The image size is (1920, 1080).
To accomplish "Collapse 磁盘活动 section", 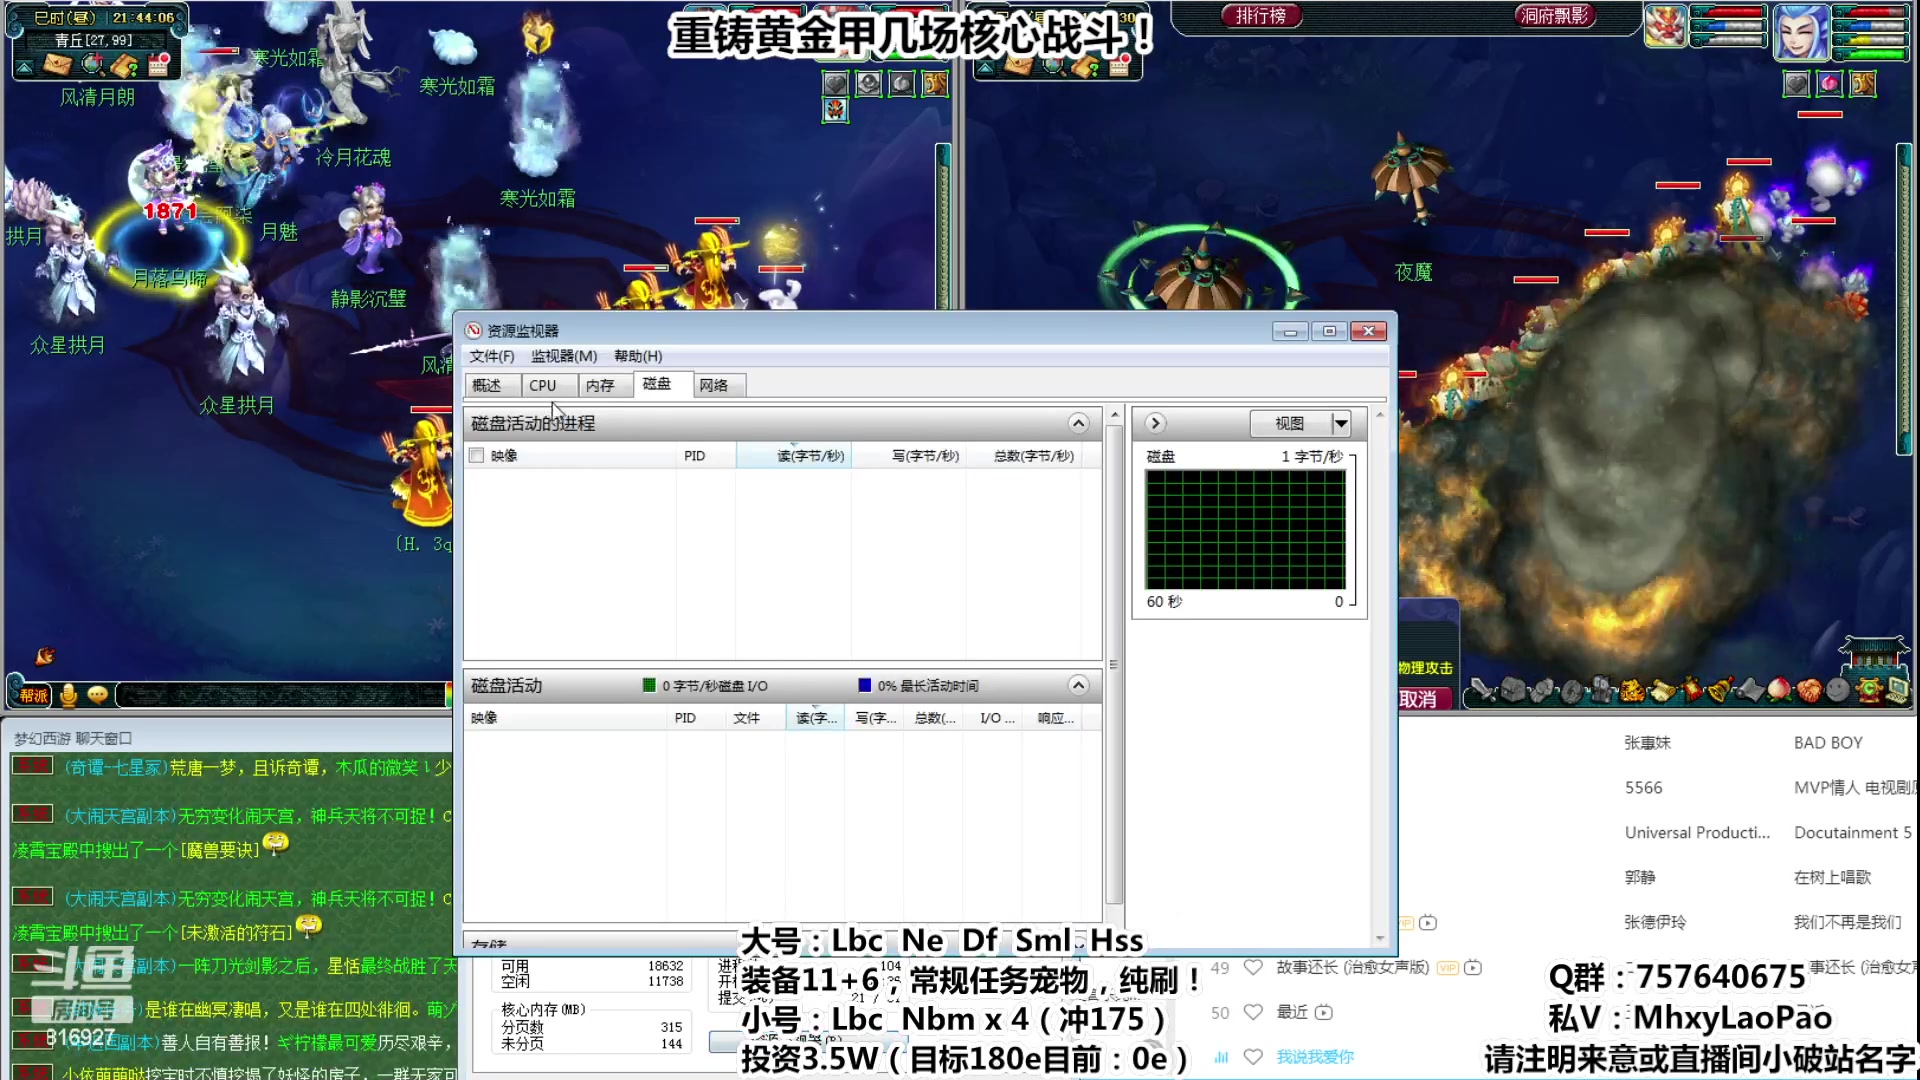I will pyautogui.click(x=1078, y=685).
